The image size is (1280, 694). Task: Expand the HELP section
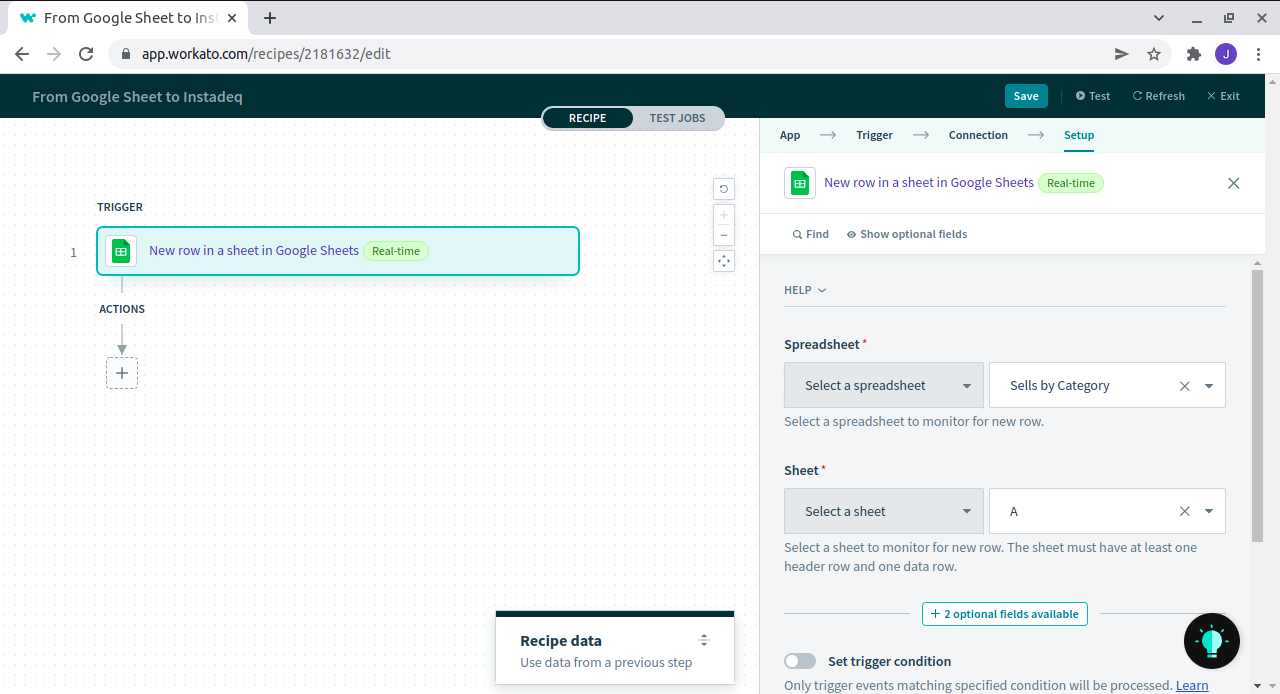point(806,290)
